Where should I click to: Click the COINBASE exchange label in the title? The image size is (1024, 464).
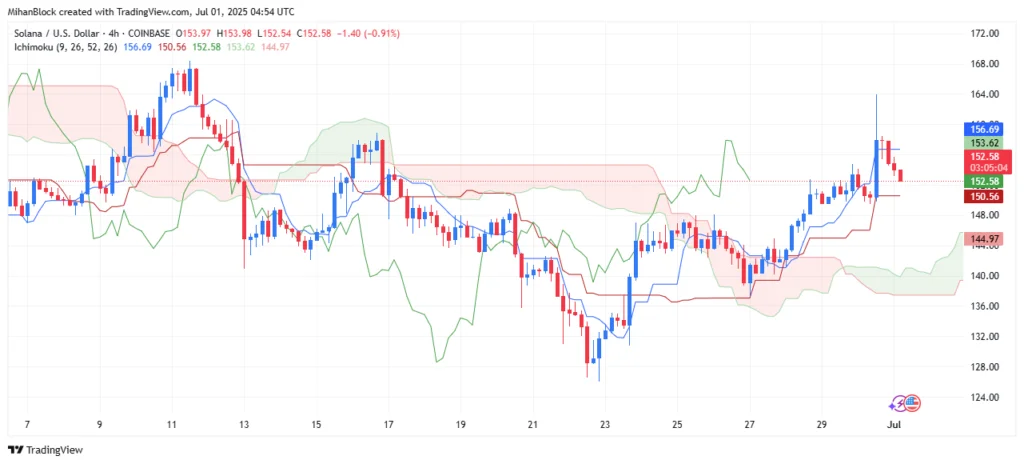tap(150, 33)
